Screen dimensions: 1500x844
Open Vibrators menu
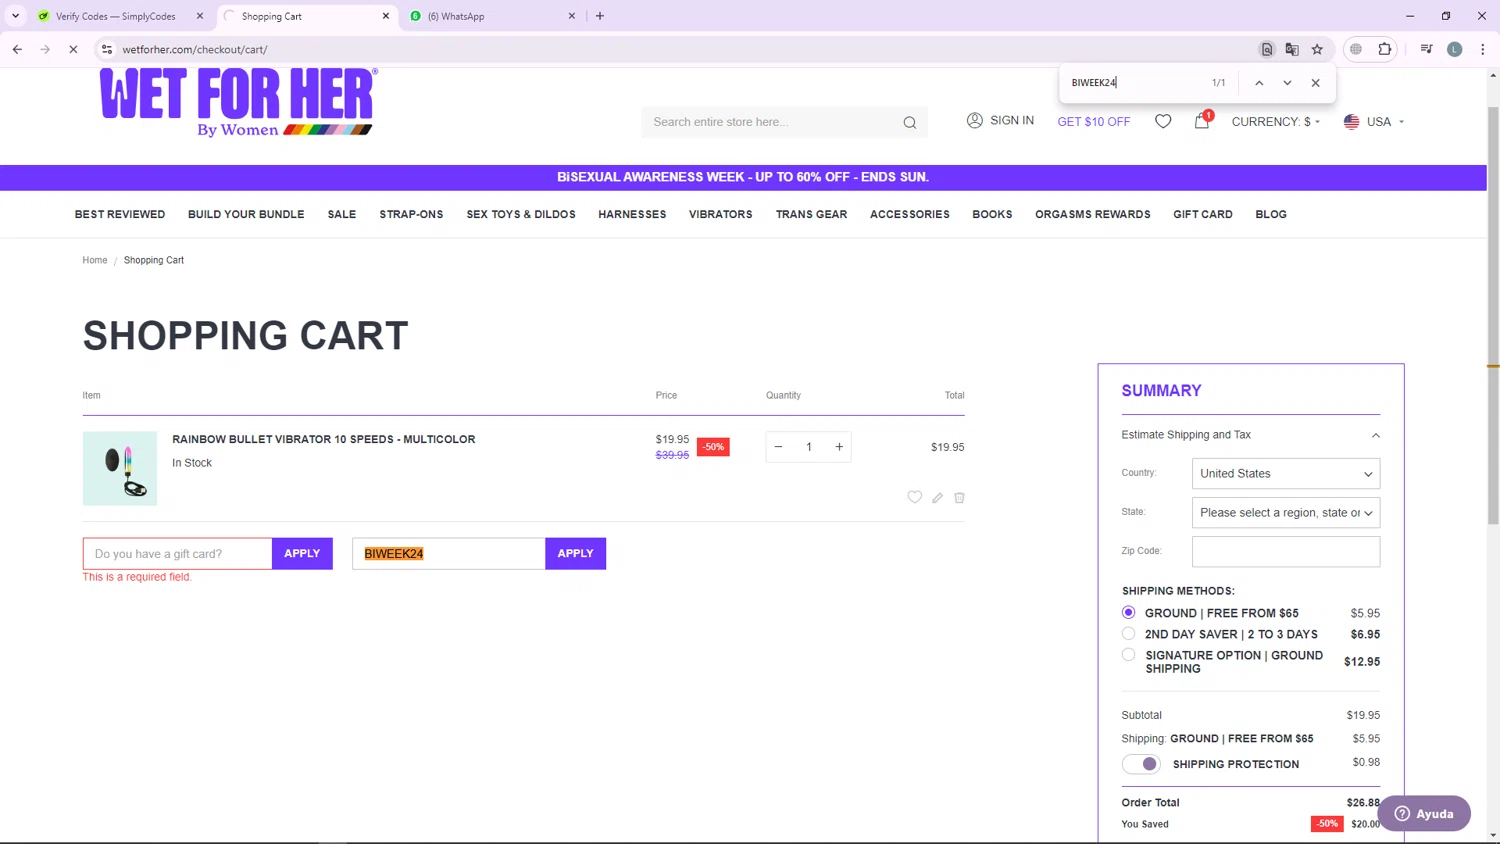pyautogui.click(x=720, y=215)
